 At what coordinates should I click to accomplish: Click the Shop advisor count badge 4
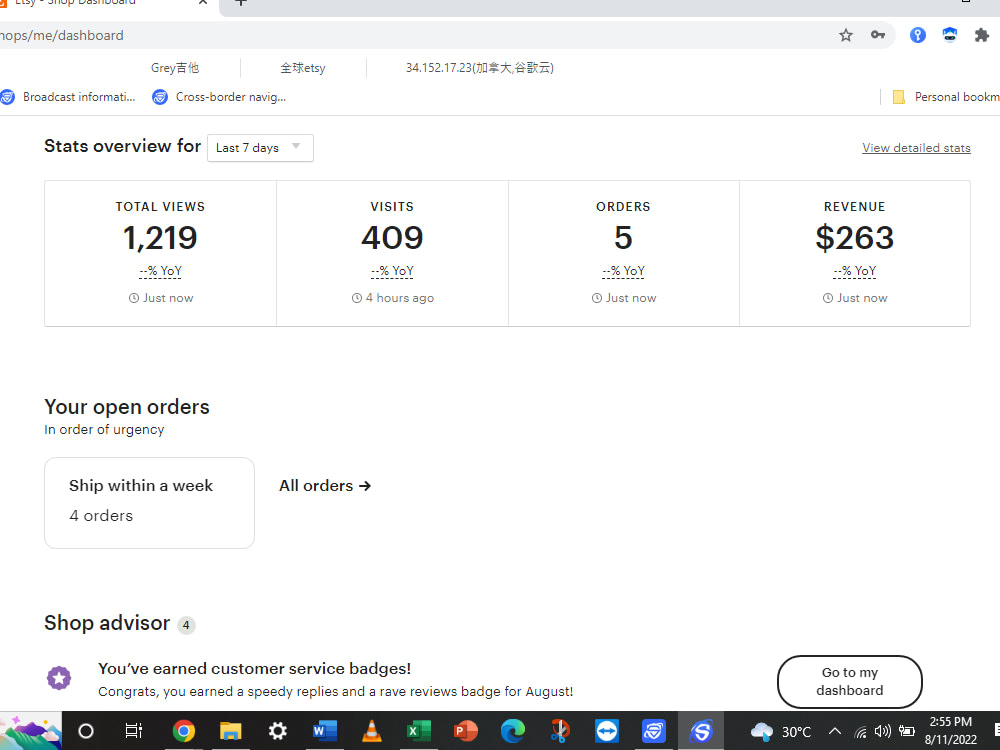click(x=186, y=625)
